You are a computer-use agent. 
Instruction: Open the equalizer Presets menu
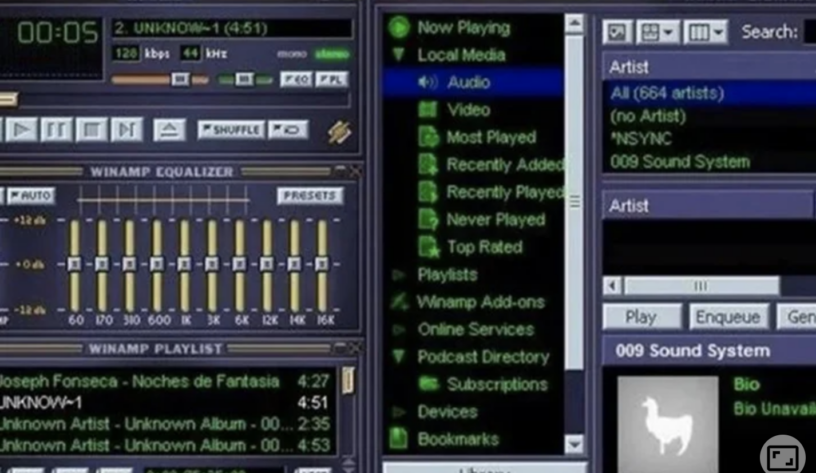click(x=309, y=195)
